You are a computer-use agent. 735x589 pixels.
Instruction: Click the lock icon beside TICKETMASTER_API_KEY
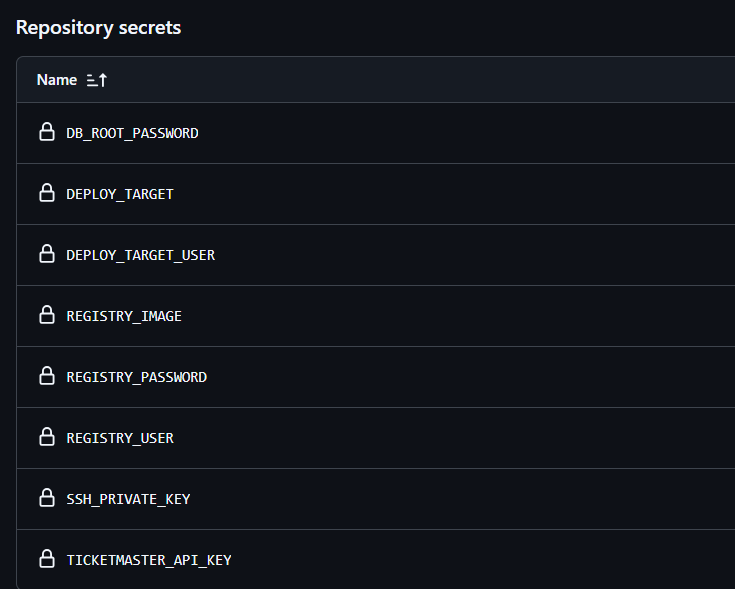[x=47, y=559]
